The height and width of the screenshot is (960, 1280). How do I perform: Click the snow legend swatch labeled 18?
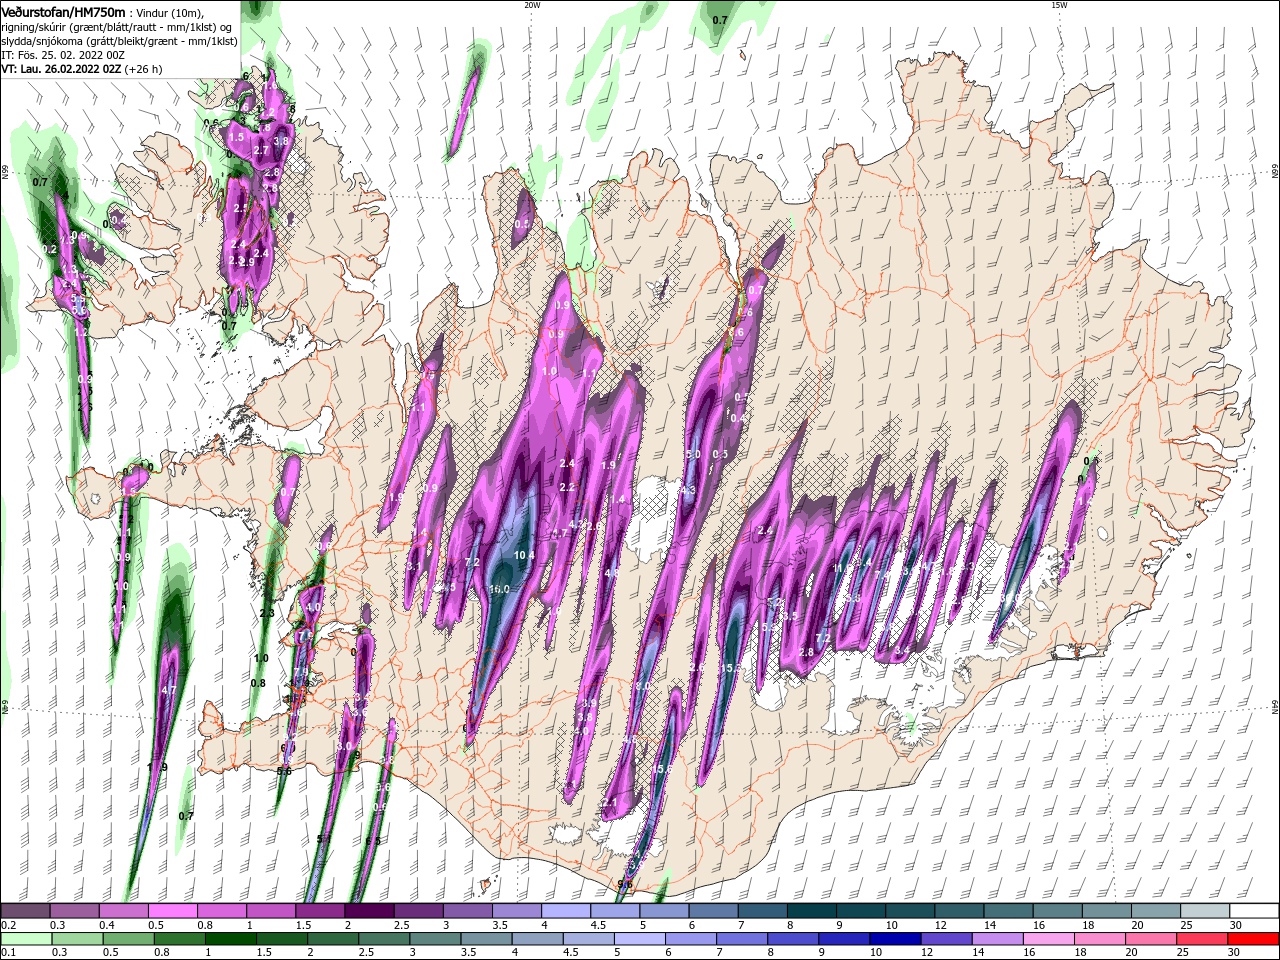tap(1108, 911)
